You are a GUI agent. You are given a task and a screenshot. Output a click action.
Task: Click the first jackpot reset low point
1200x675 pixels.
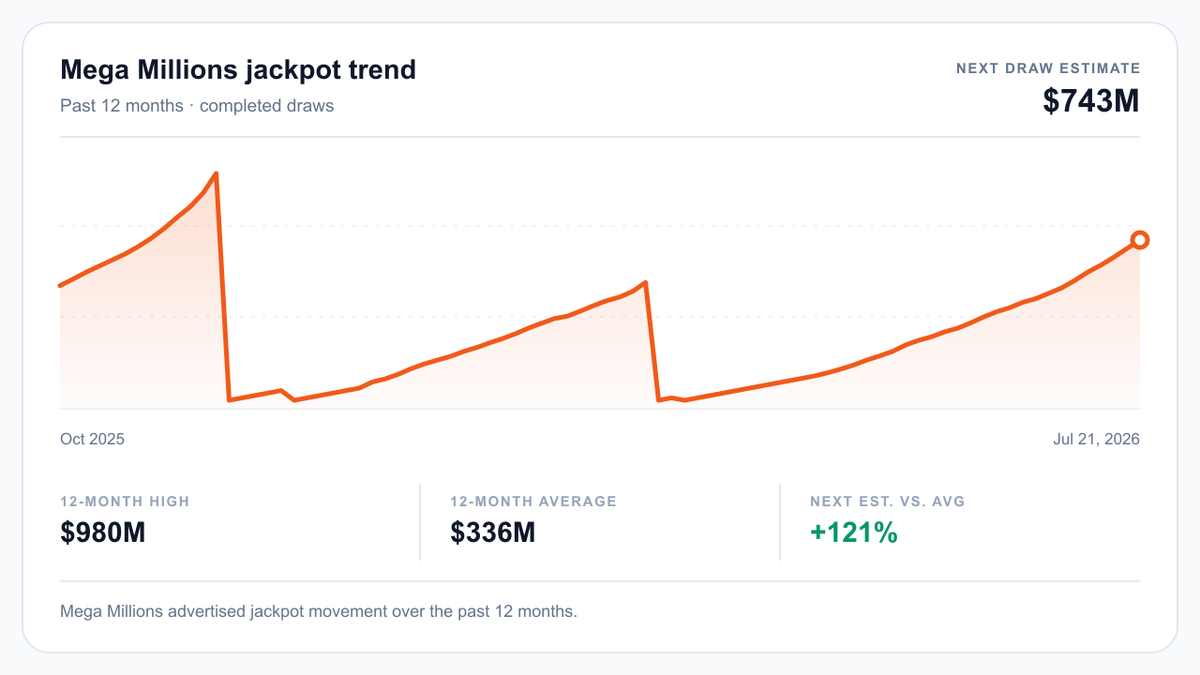point(230,400)
